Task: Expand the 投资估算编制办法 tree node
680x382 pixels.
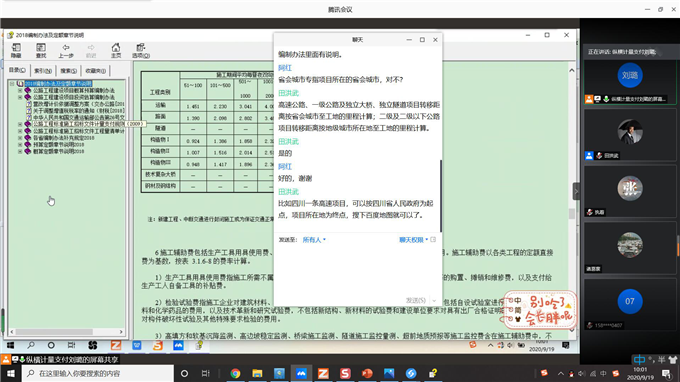Action: [x=20, y=97]
